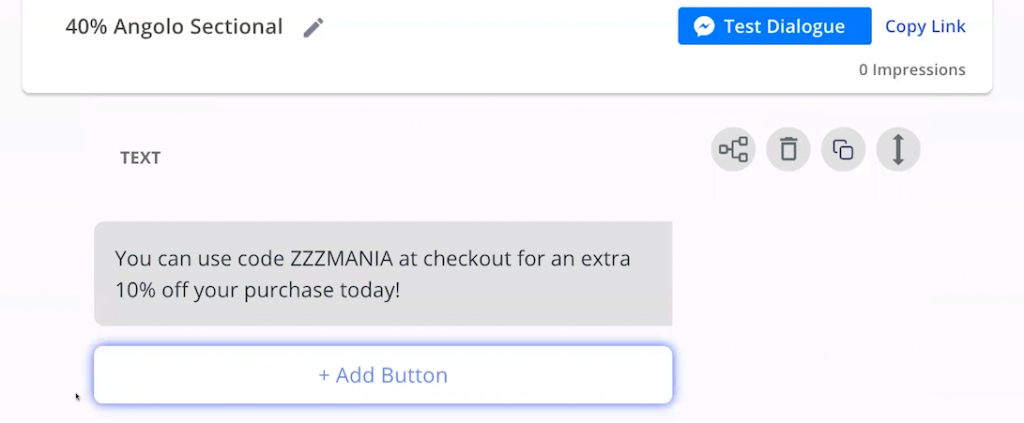Click the pencil icon to rename dialogue
The width and height of the screenshot is (1024, 423).
point(314,28)
